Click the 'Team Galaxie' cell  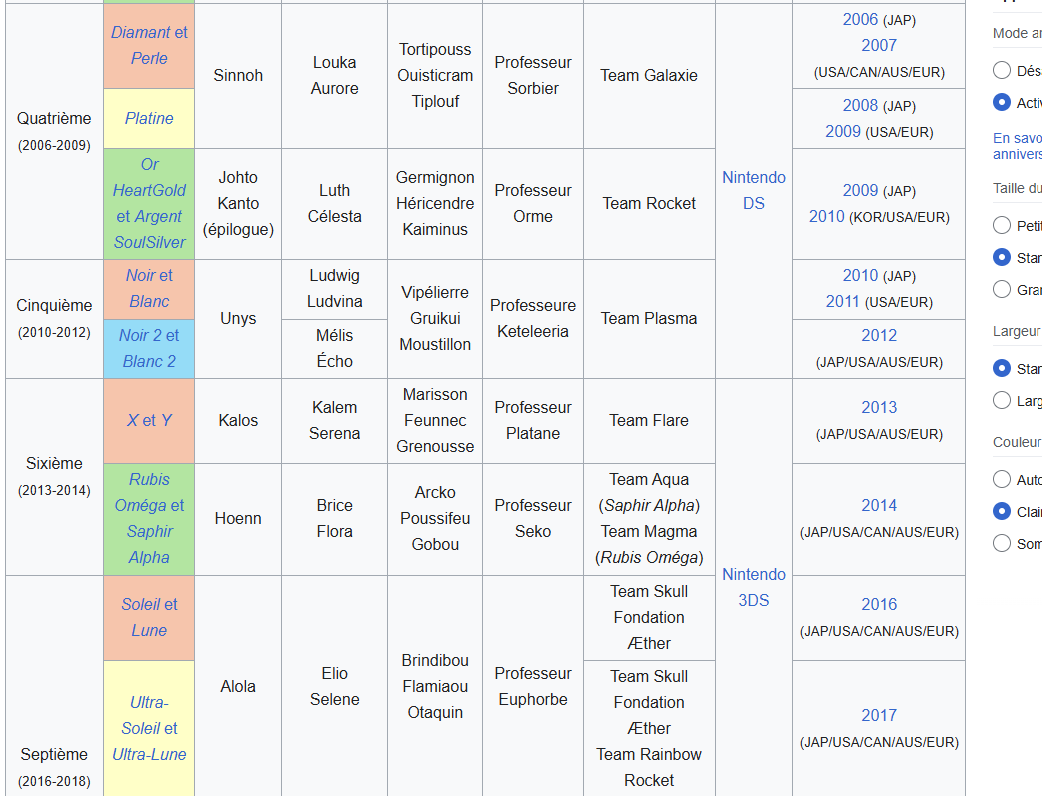[649, 76]
